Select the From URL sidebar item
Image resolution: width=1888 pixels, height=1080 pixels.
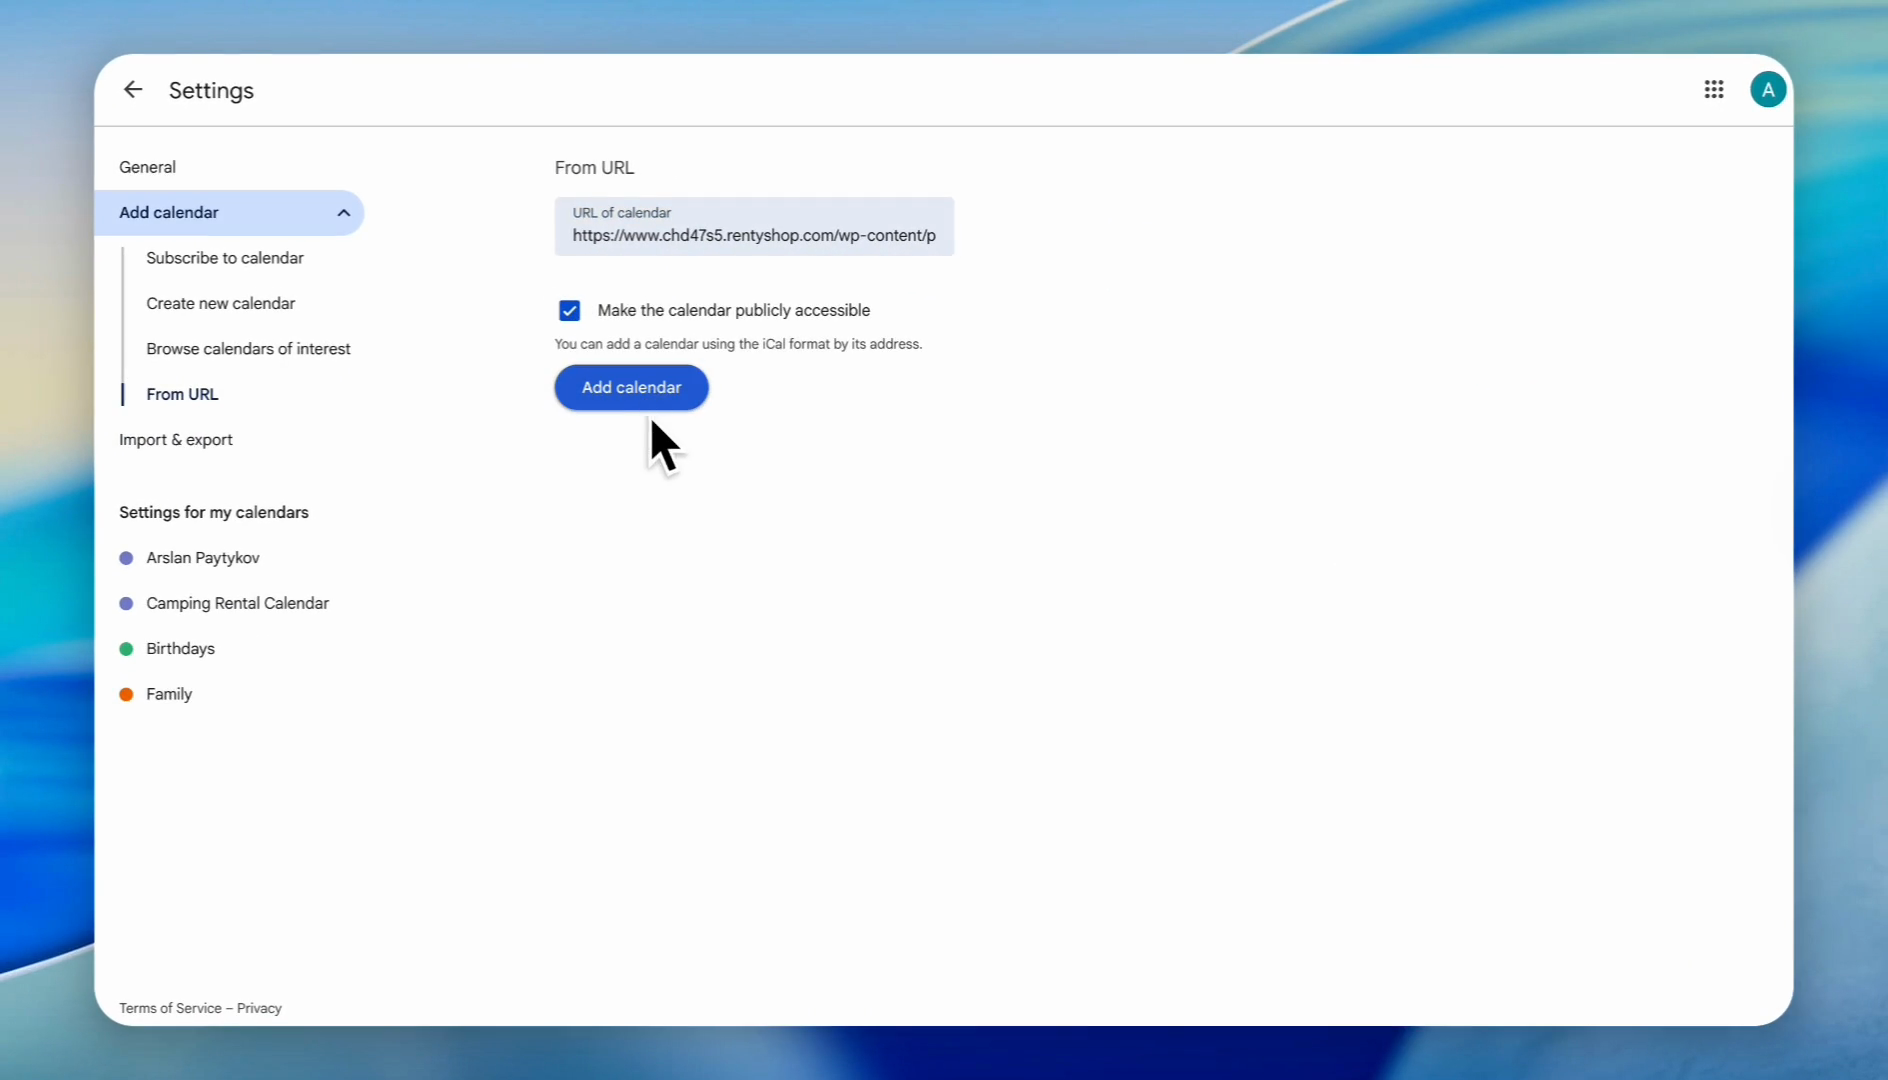pos(183,393)
